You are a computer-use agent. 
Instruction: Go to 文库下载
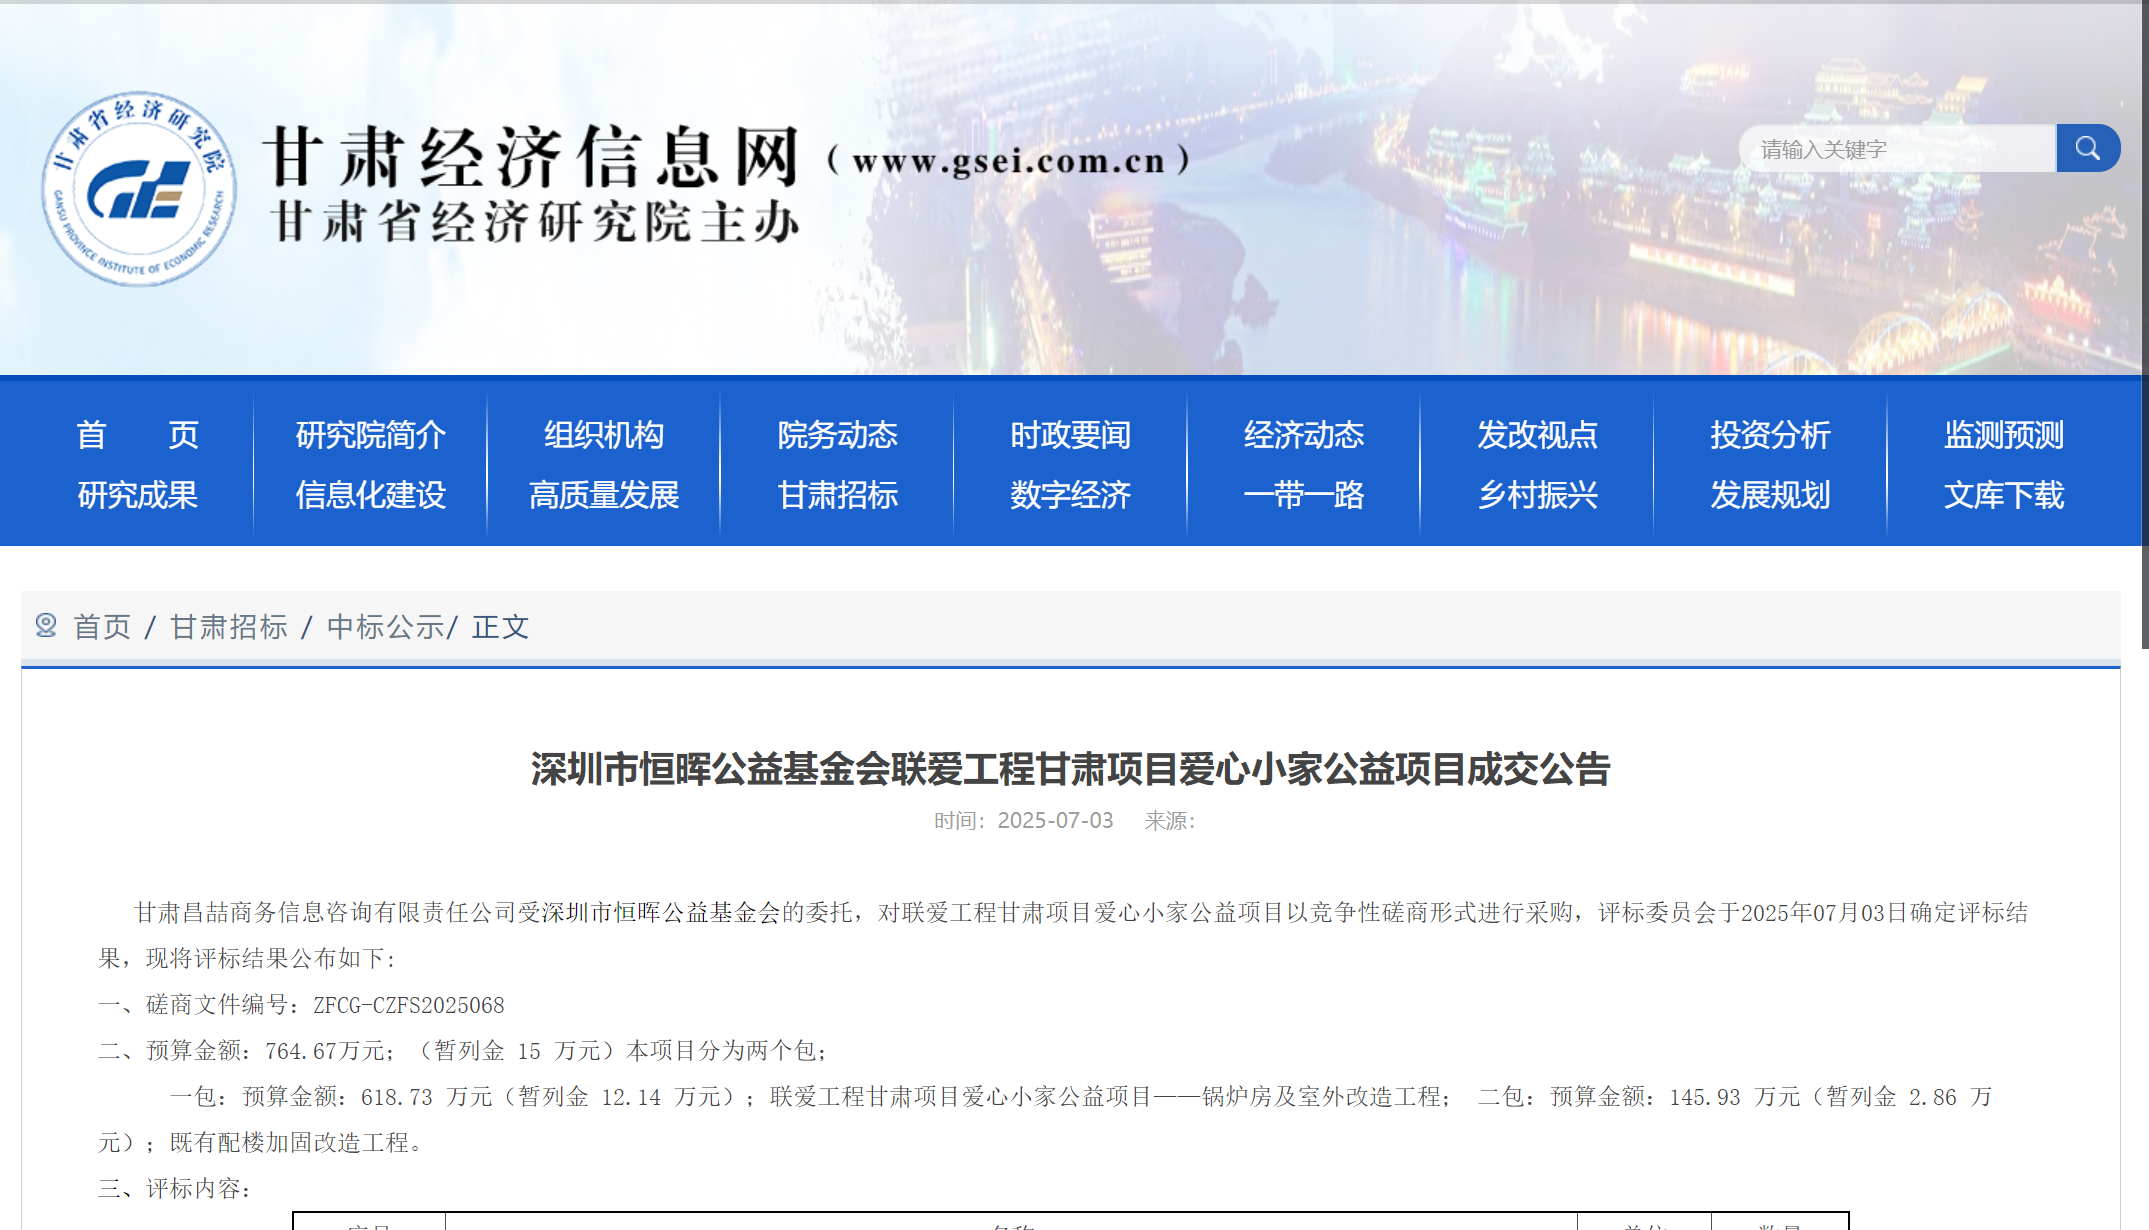pos(2004,495)
